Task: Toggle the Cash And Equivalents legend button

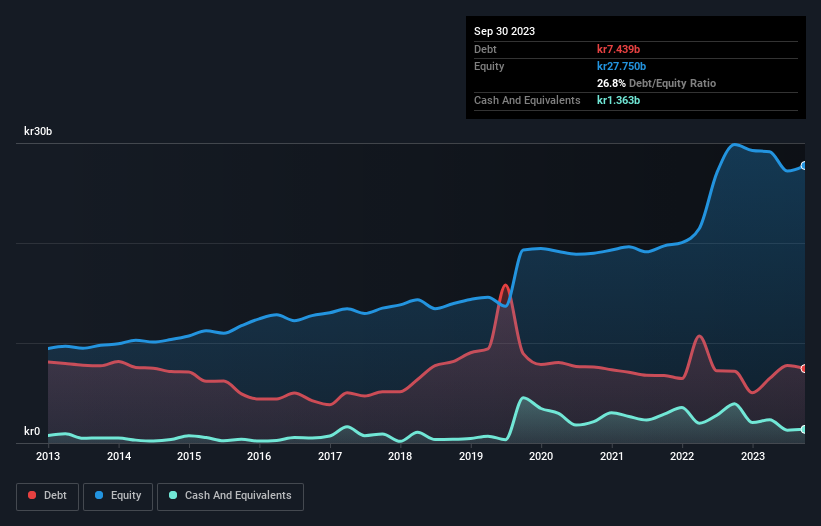Action: pyautogui.click(x=230, y=496)
